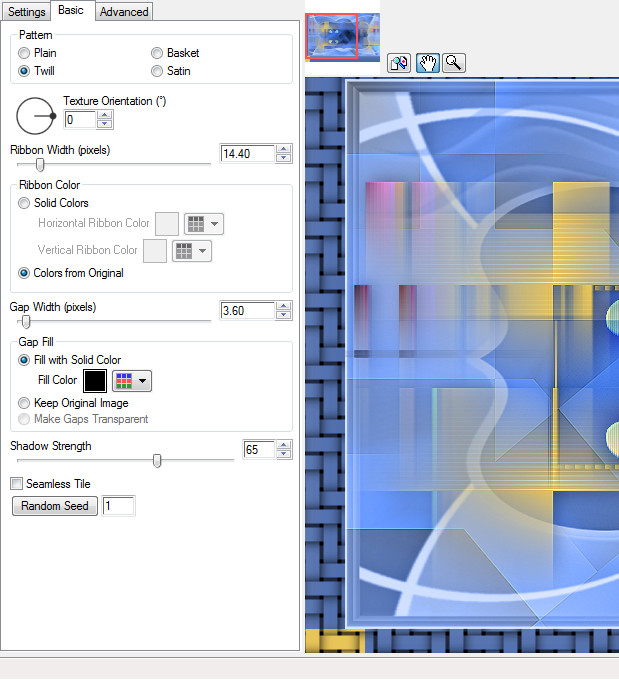Select the Plain pattern option
619x680 pixels.
tap(25, 53)
